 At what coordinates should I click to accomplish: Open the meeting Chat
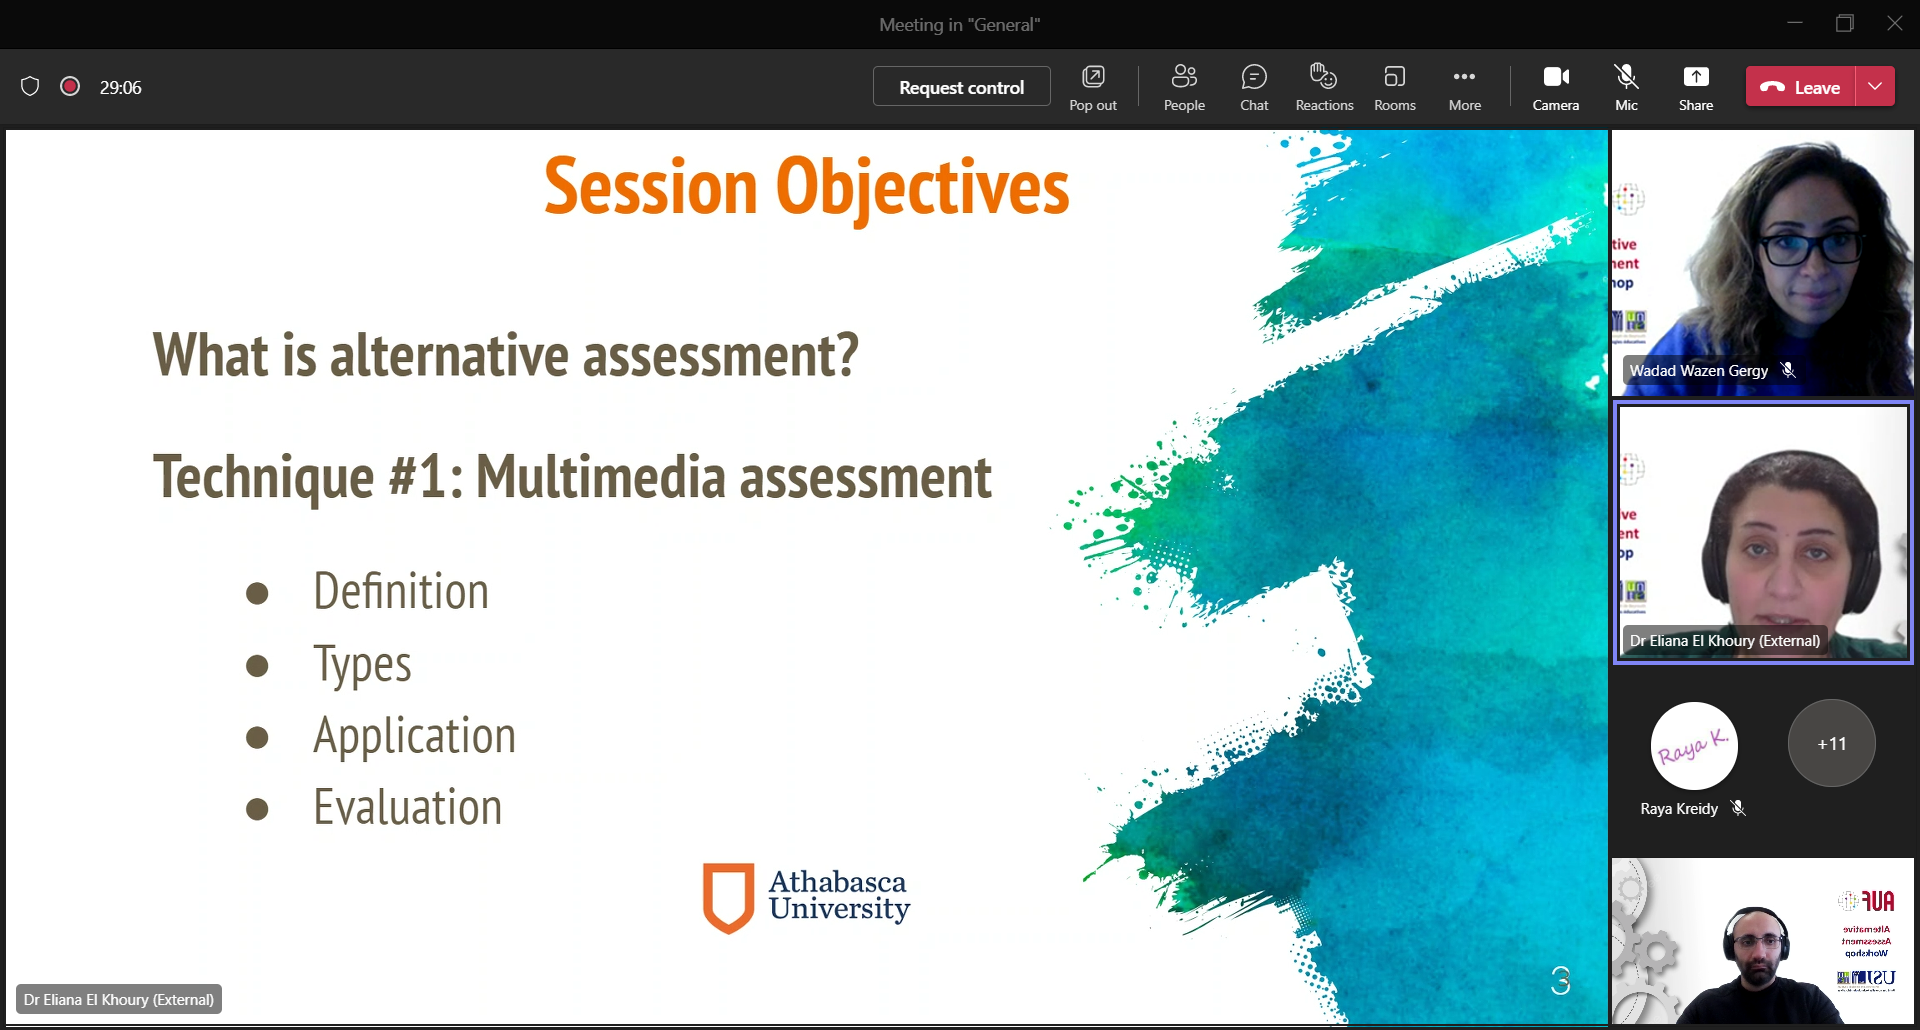tap(1254, 87)
